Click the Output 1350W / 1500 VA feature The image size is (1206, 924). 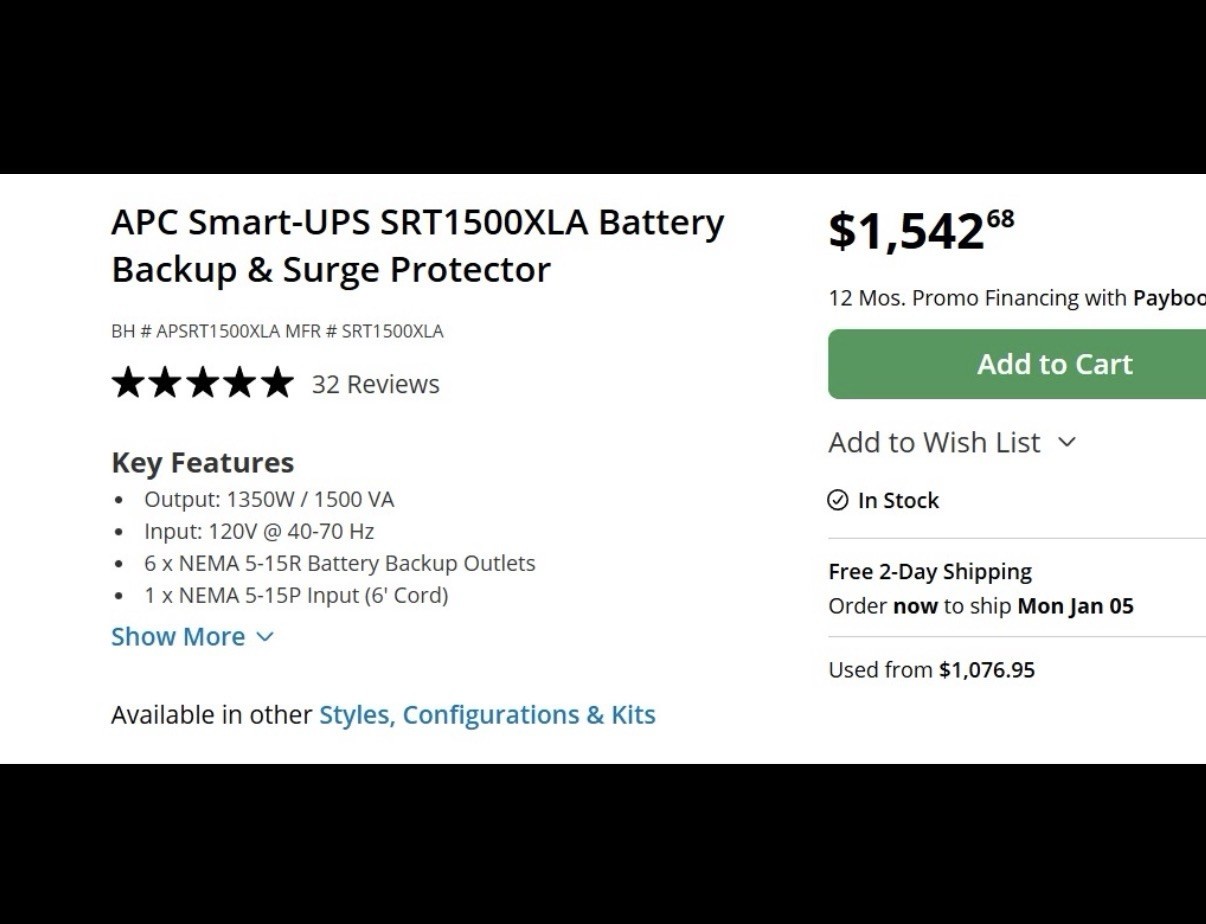click(269, 499)
